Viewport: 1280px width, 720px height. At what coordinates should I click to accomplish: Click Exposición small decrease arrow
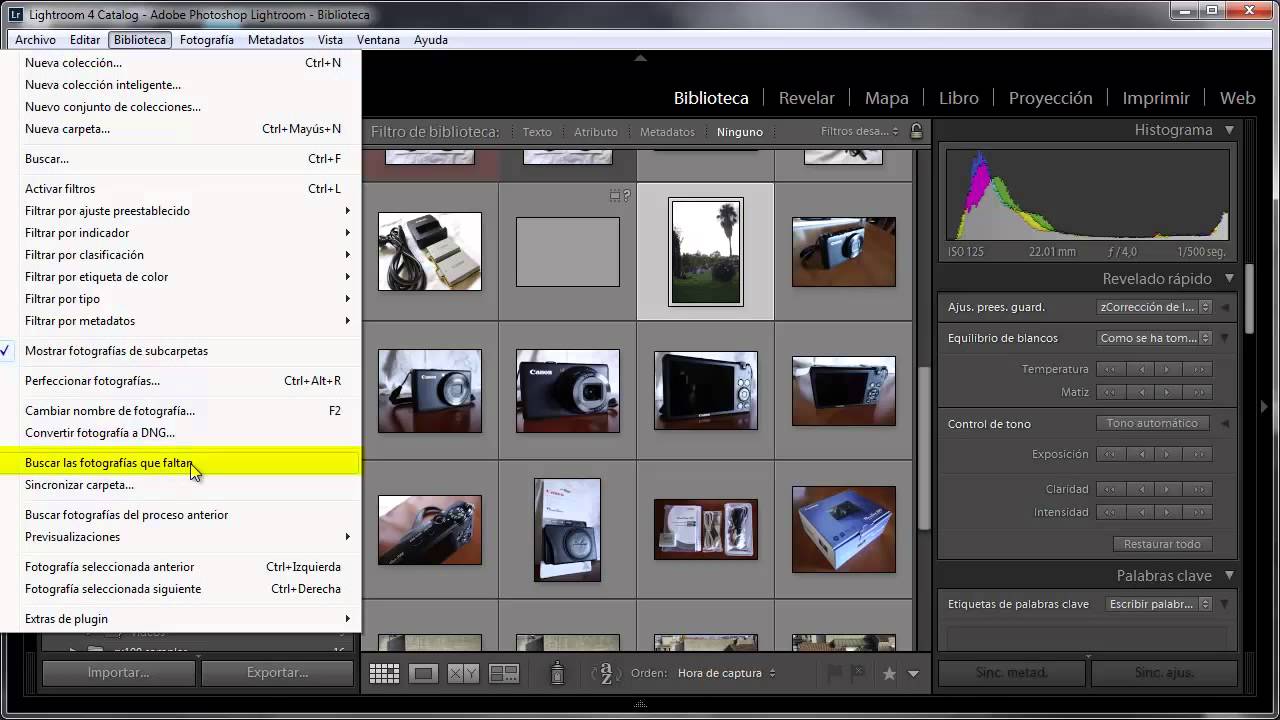click(1142, 454)
